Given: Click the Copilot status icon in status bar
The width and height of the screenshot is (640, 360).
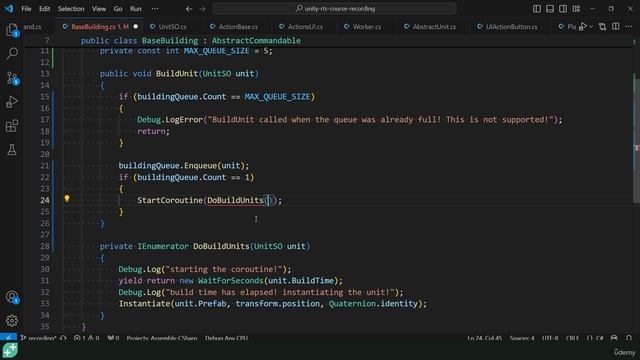Looking at the screenshot, I should pos(614,338).
